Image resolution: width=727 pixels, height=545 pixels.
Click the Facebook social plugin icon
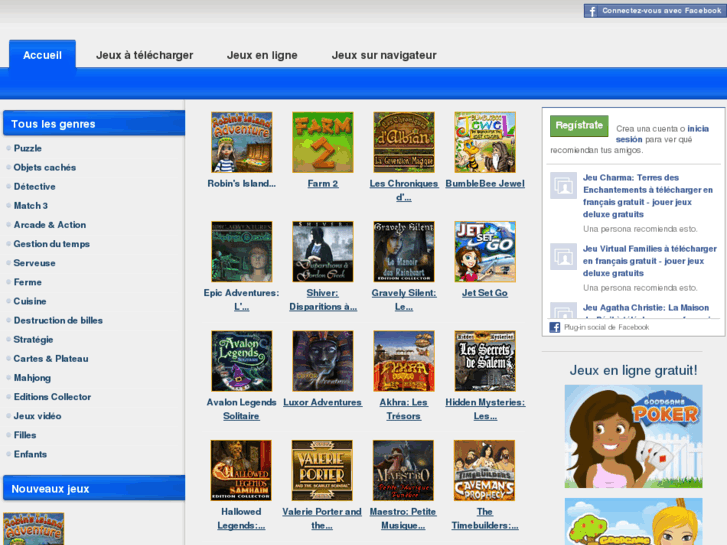(555, 327)
